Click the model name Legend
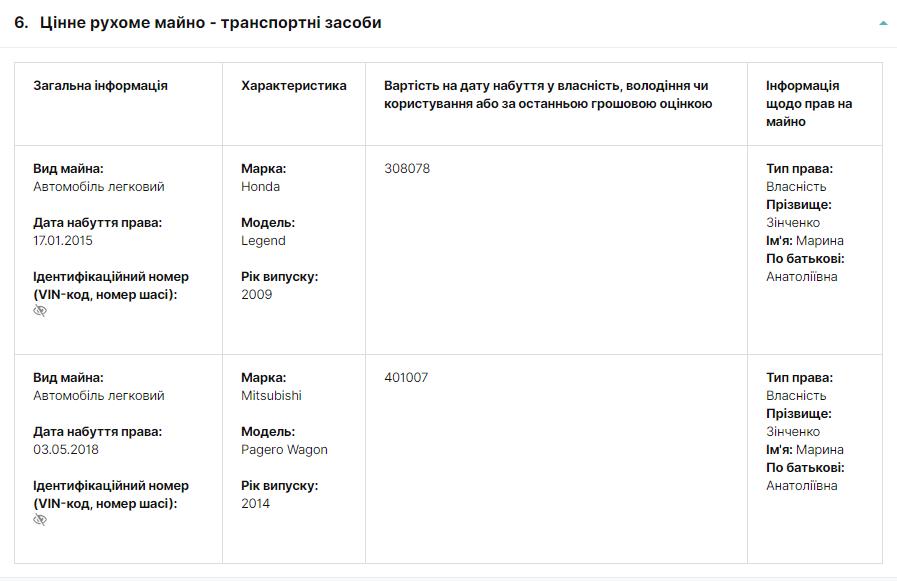The image size is (897, 581). tap(263, 241)
